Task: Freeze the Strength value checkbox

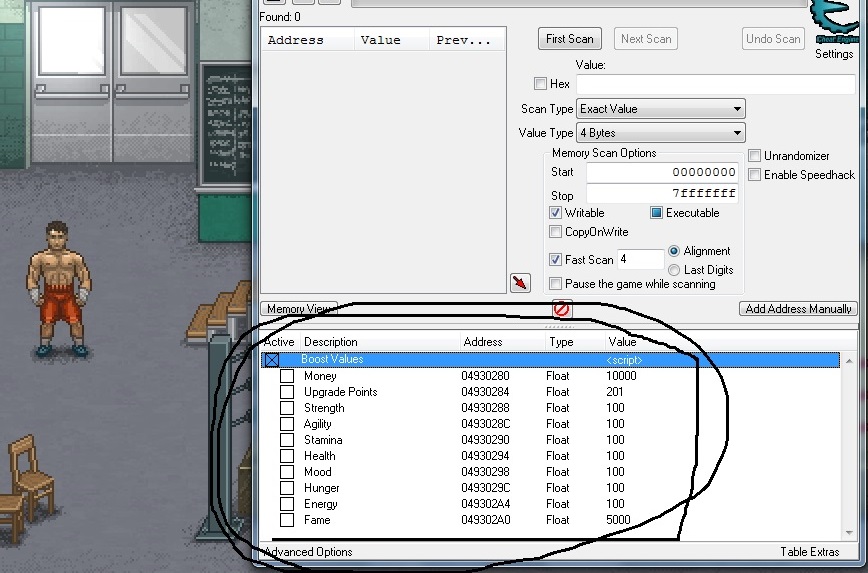Action: pos(287,408)
